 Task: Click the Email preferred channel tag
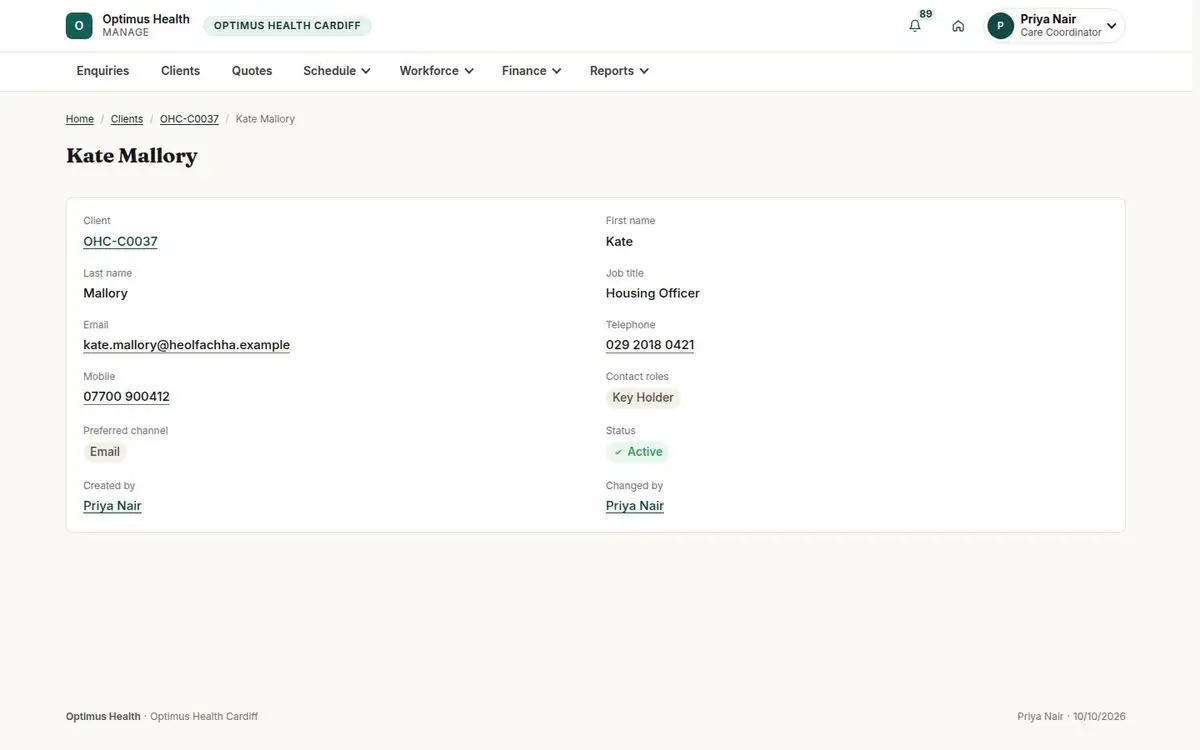click(105, 452)
